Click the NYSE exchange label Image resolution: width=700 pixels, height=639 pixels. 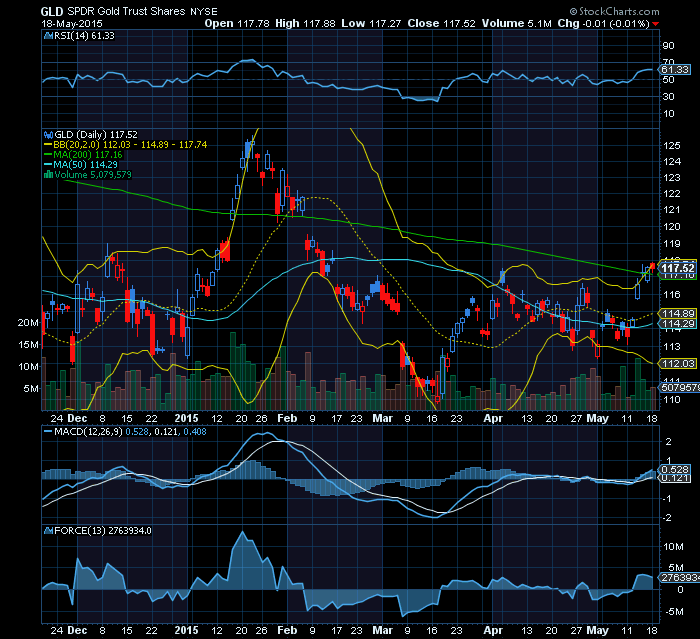coord(204,12)
